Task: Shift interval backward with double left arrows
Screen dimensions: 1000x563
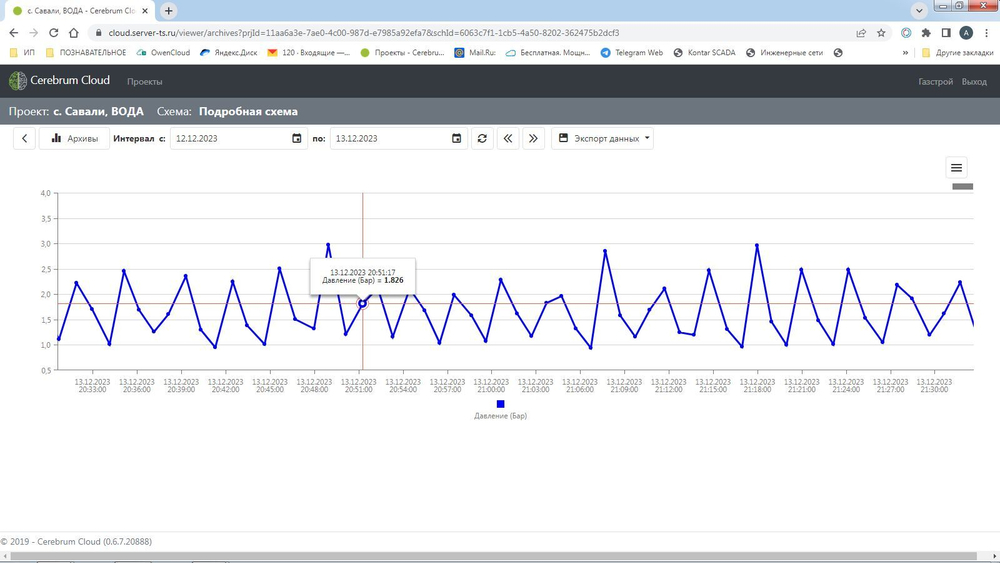Action: 508,138
